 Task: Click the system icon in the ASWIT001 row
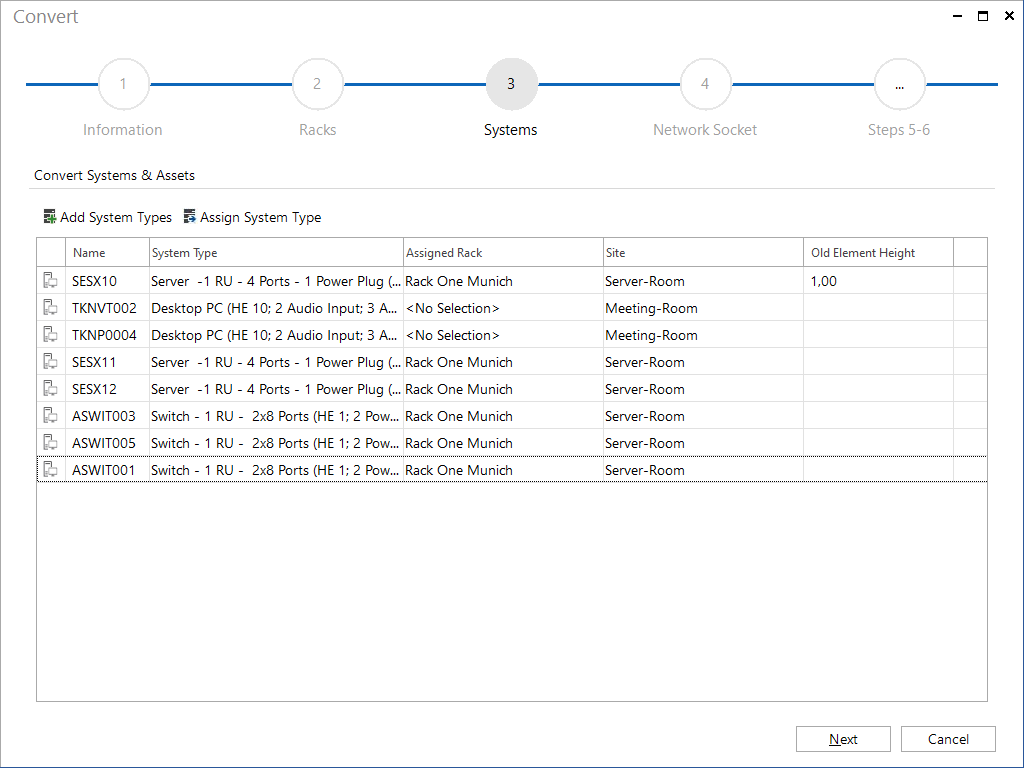(50, 470)
